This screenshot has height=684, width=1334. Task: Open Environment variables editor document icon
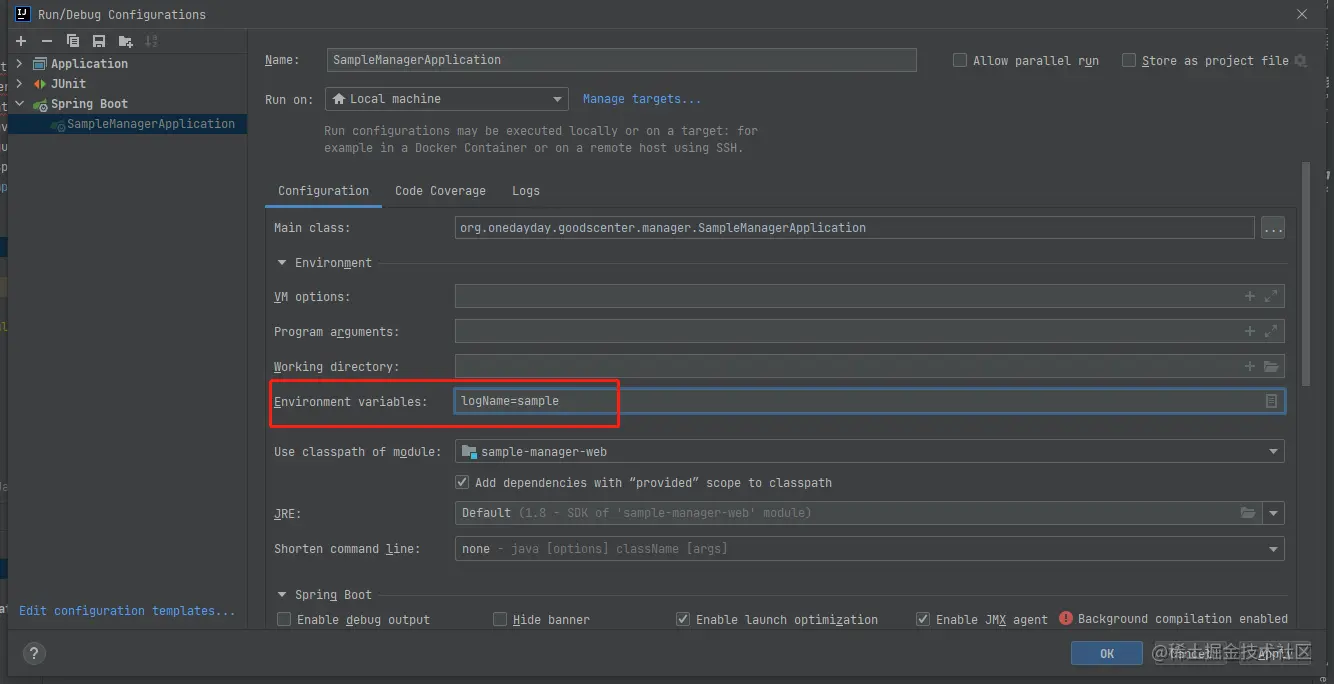pos(1271,401)
